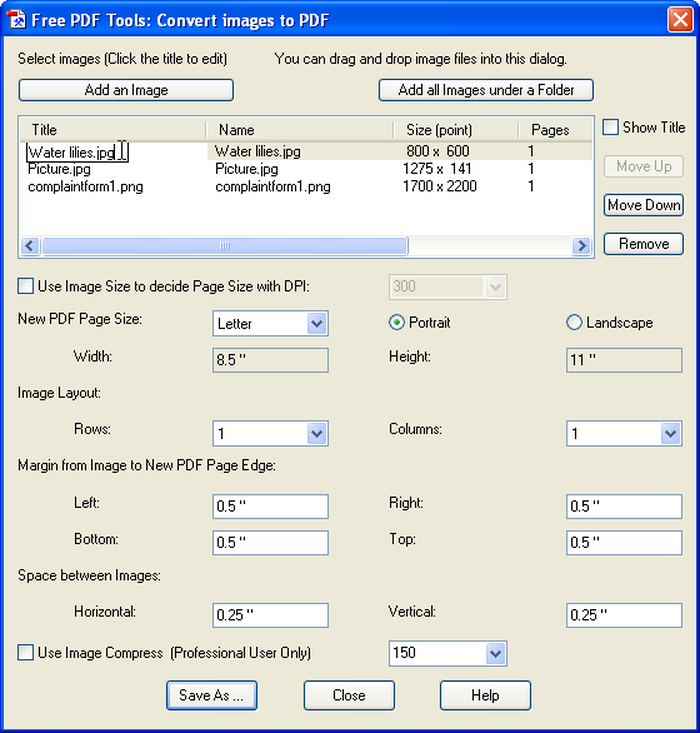
Task: Click the right scroll arrow in image list
Action: point(581,245)
